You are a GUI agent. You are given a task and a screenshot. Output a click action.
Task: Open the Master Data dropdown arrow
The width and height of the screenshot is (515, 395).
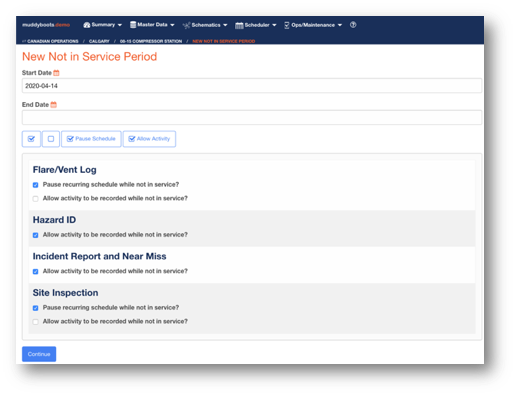point(172,25)
